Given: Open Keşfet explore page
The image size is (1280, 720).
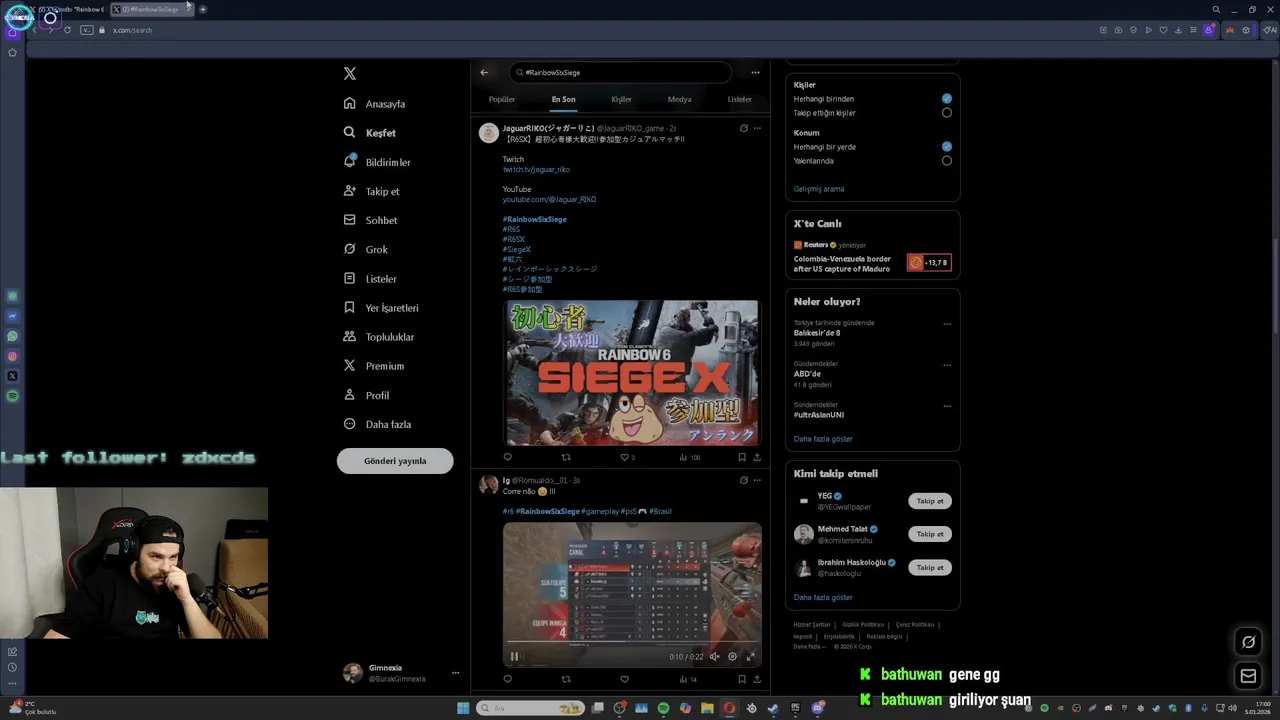Looking at the screenshot, I should point(370,133).
